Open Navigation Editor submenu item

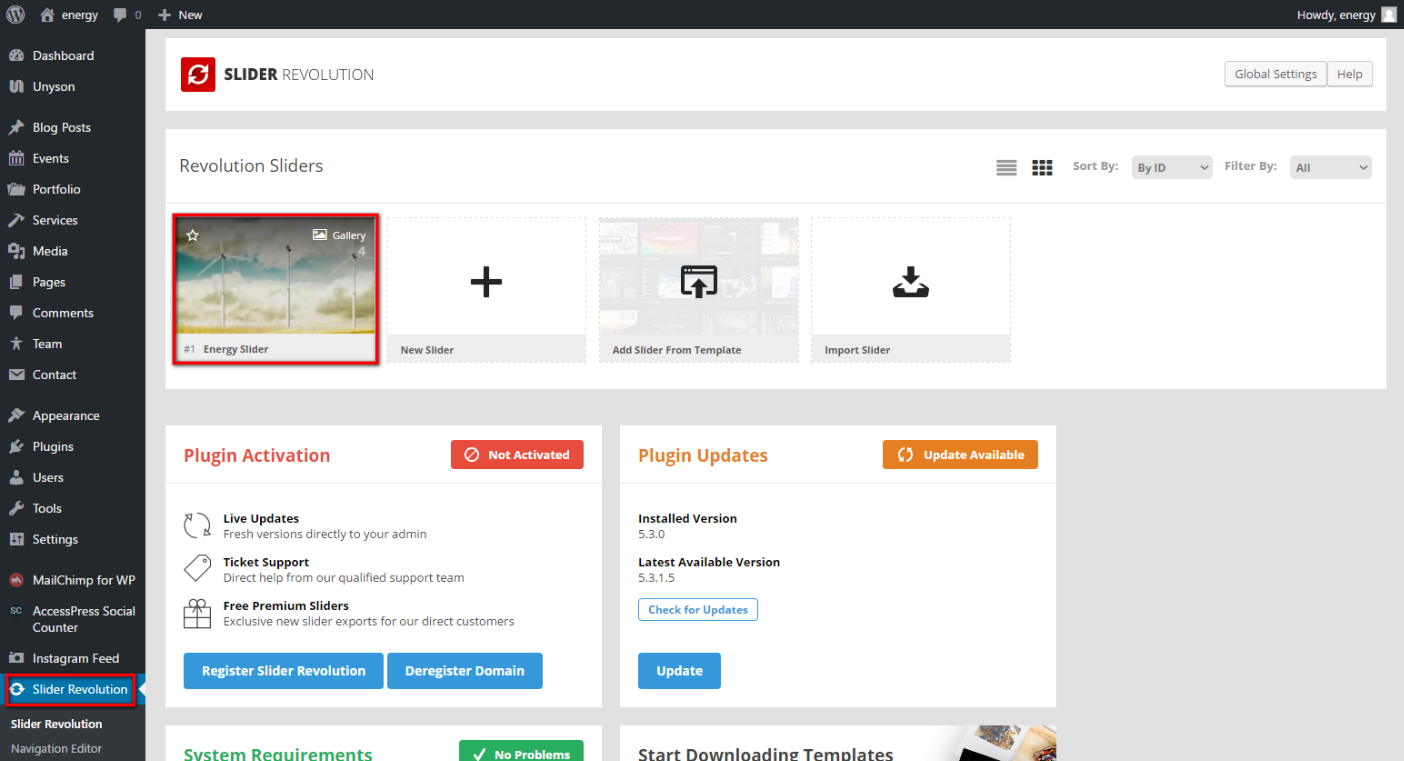[x=56, y=749]
